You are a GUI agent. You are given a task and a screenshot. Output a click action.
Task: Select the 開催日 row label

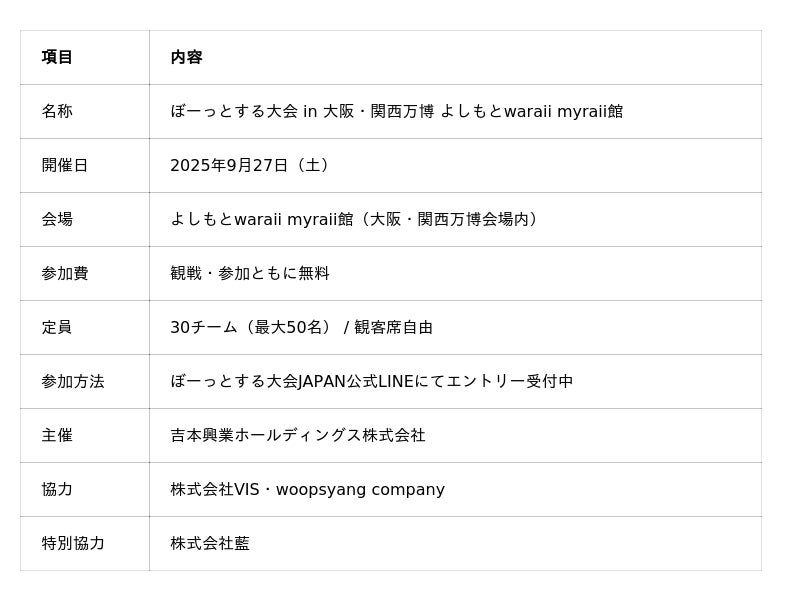point(65,166)
